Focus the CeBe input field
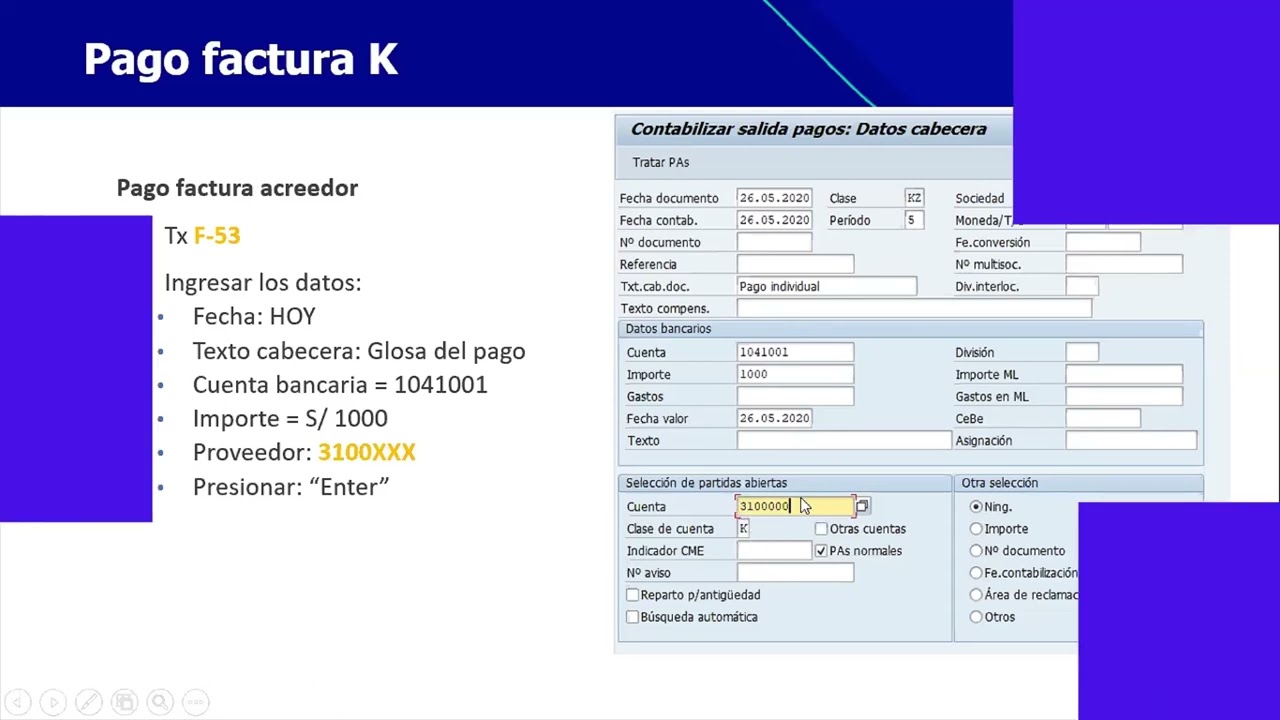1280x720 pixels. pyautogui.click(x=1103, y=418)
